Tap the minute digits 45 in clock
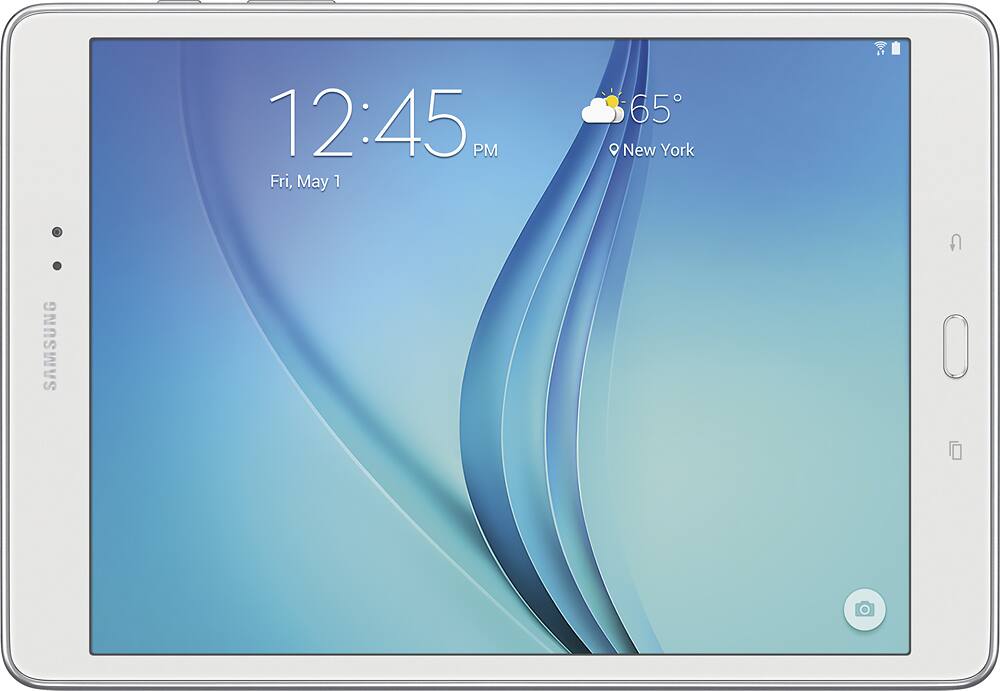Viewport: 1000px width, 691px height. (418, 124)
